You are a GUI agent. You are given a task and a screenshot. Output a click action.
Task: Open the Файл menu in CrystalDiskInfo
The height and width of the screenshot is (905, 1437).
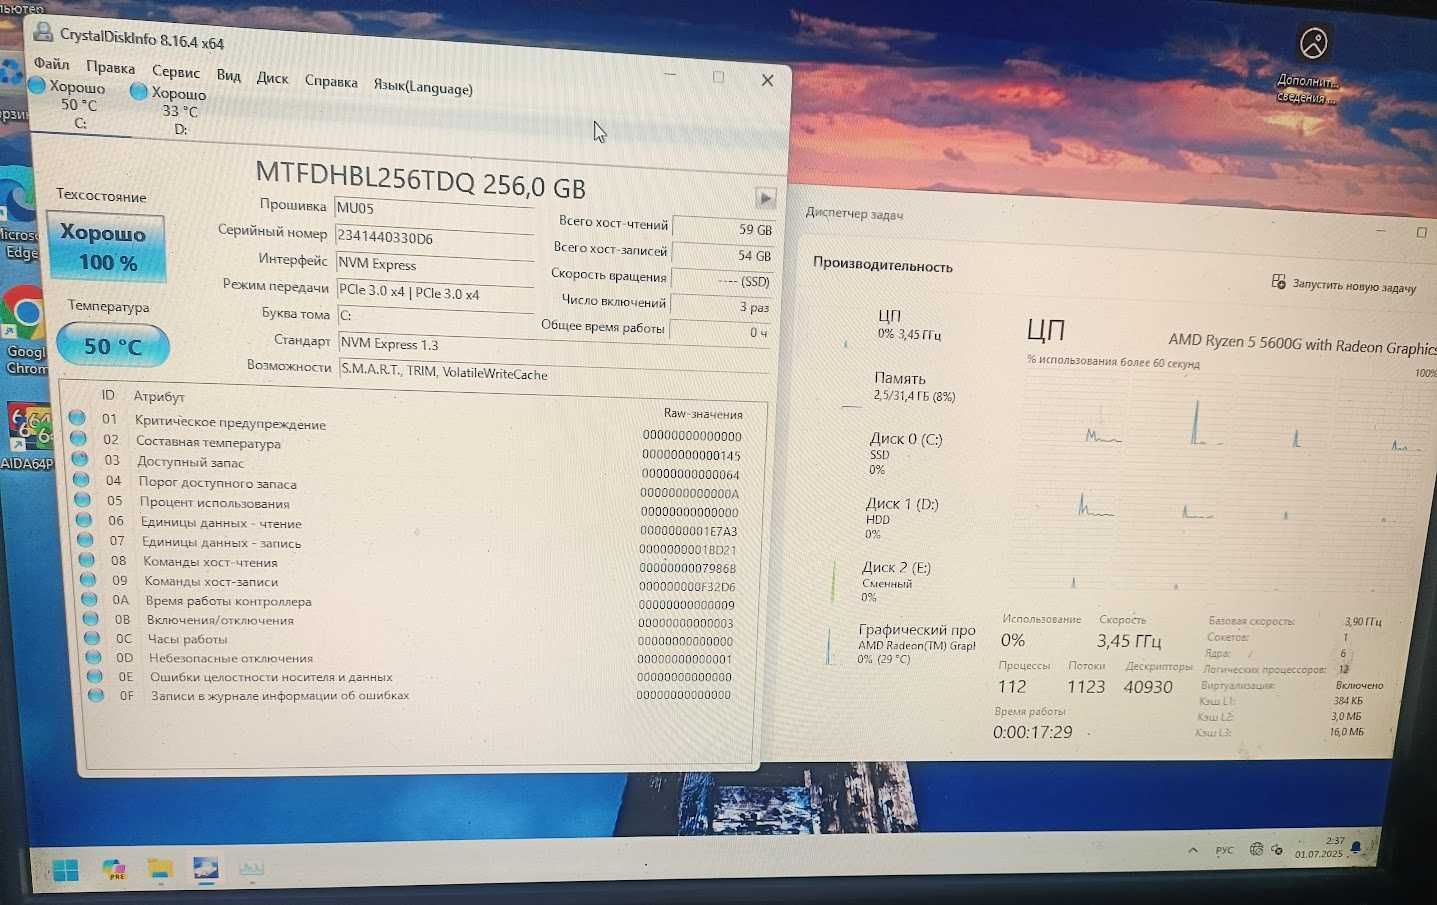tap(51, 63)
